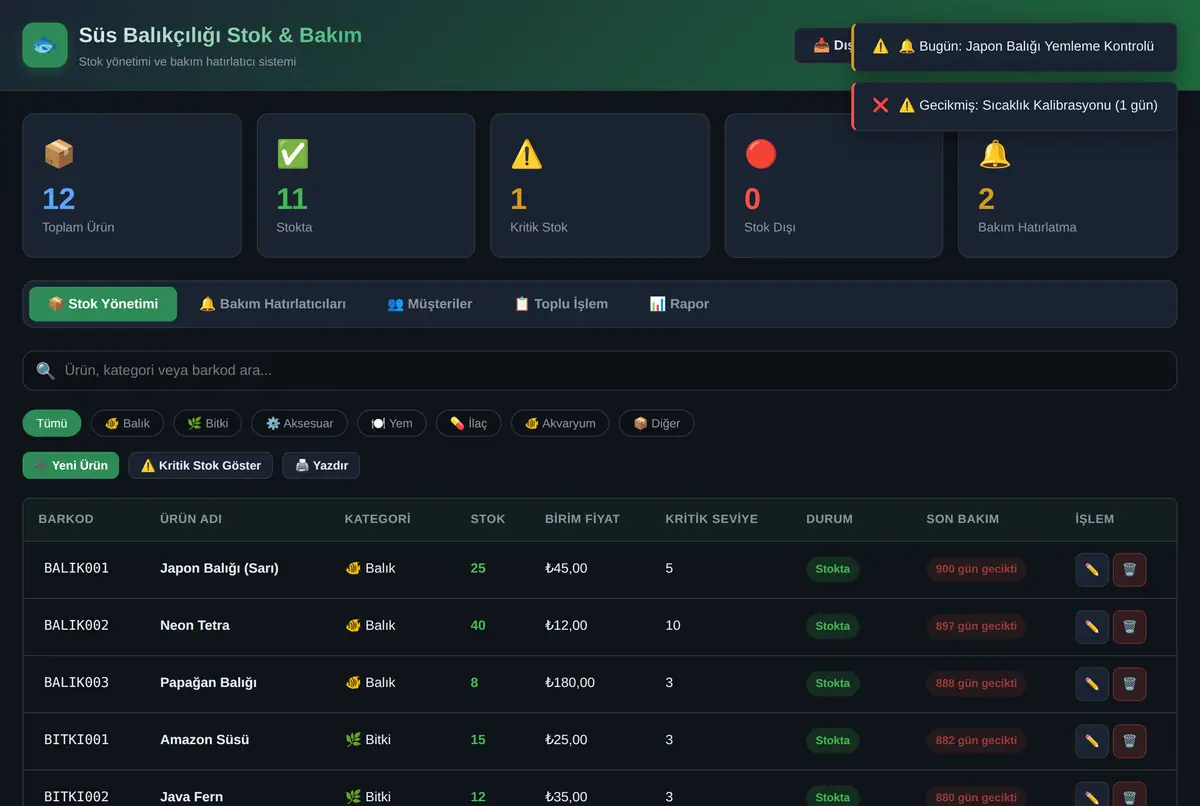Open the Bakım Hatırlatıcıları tab
Viewport: 1200px width, 806px height.
(x=273, y=304)
